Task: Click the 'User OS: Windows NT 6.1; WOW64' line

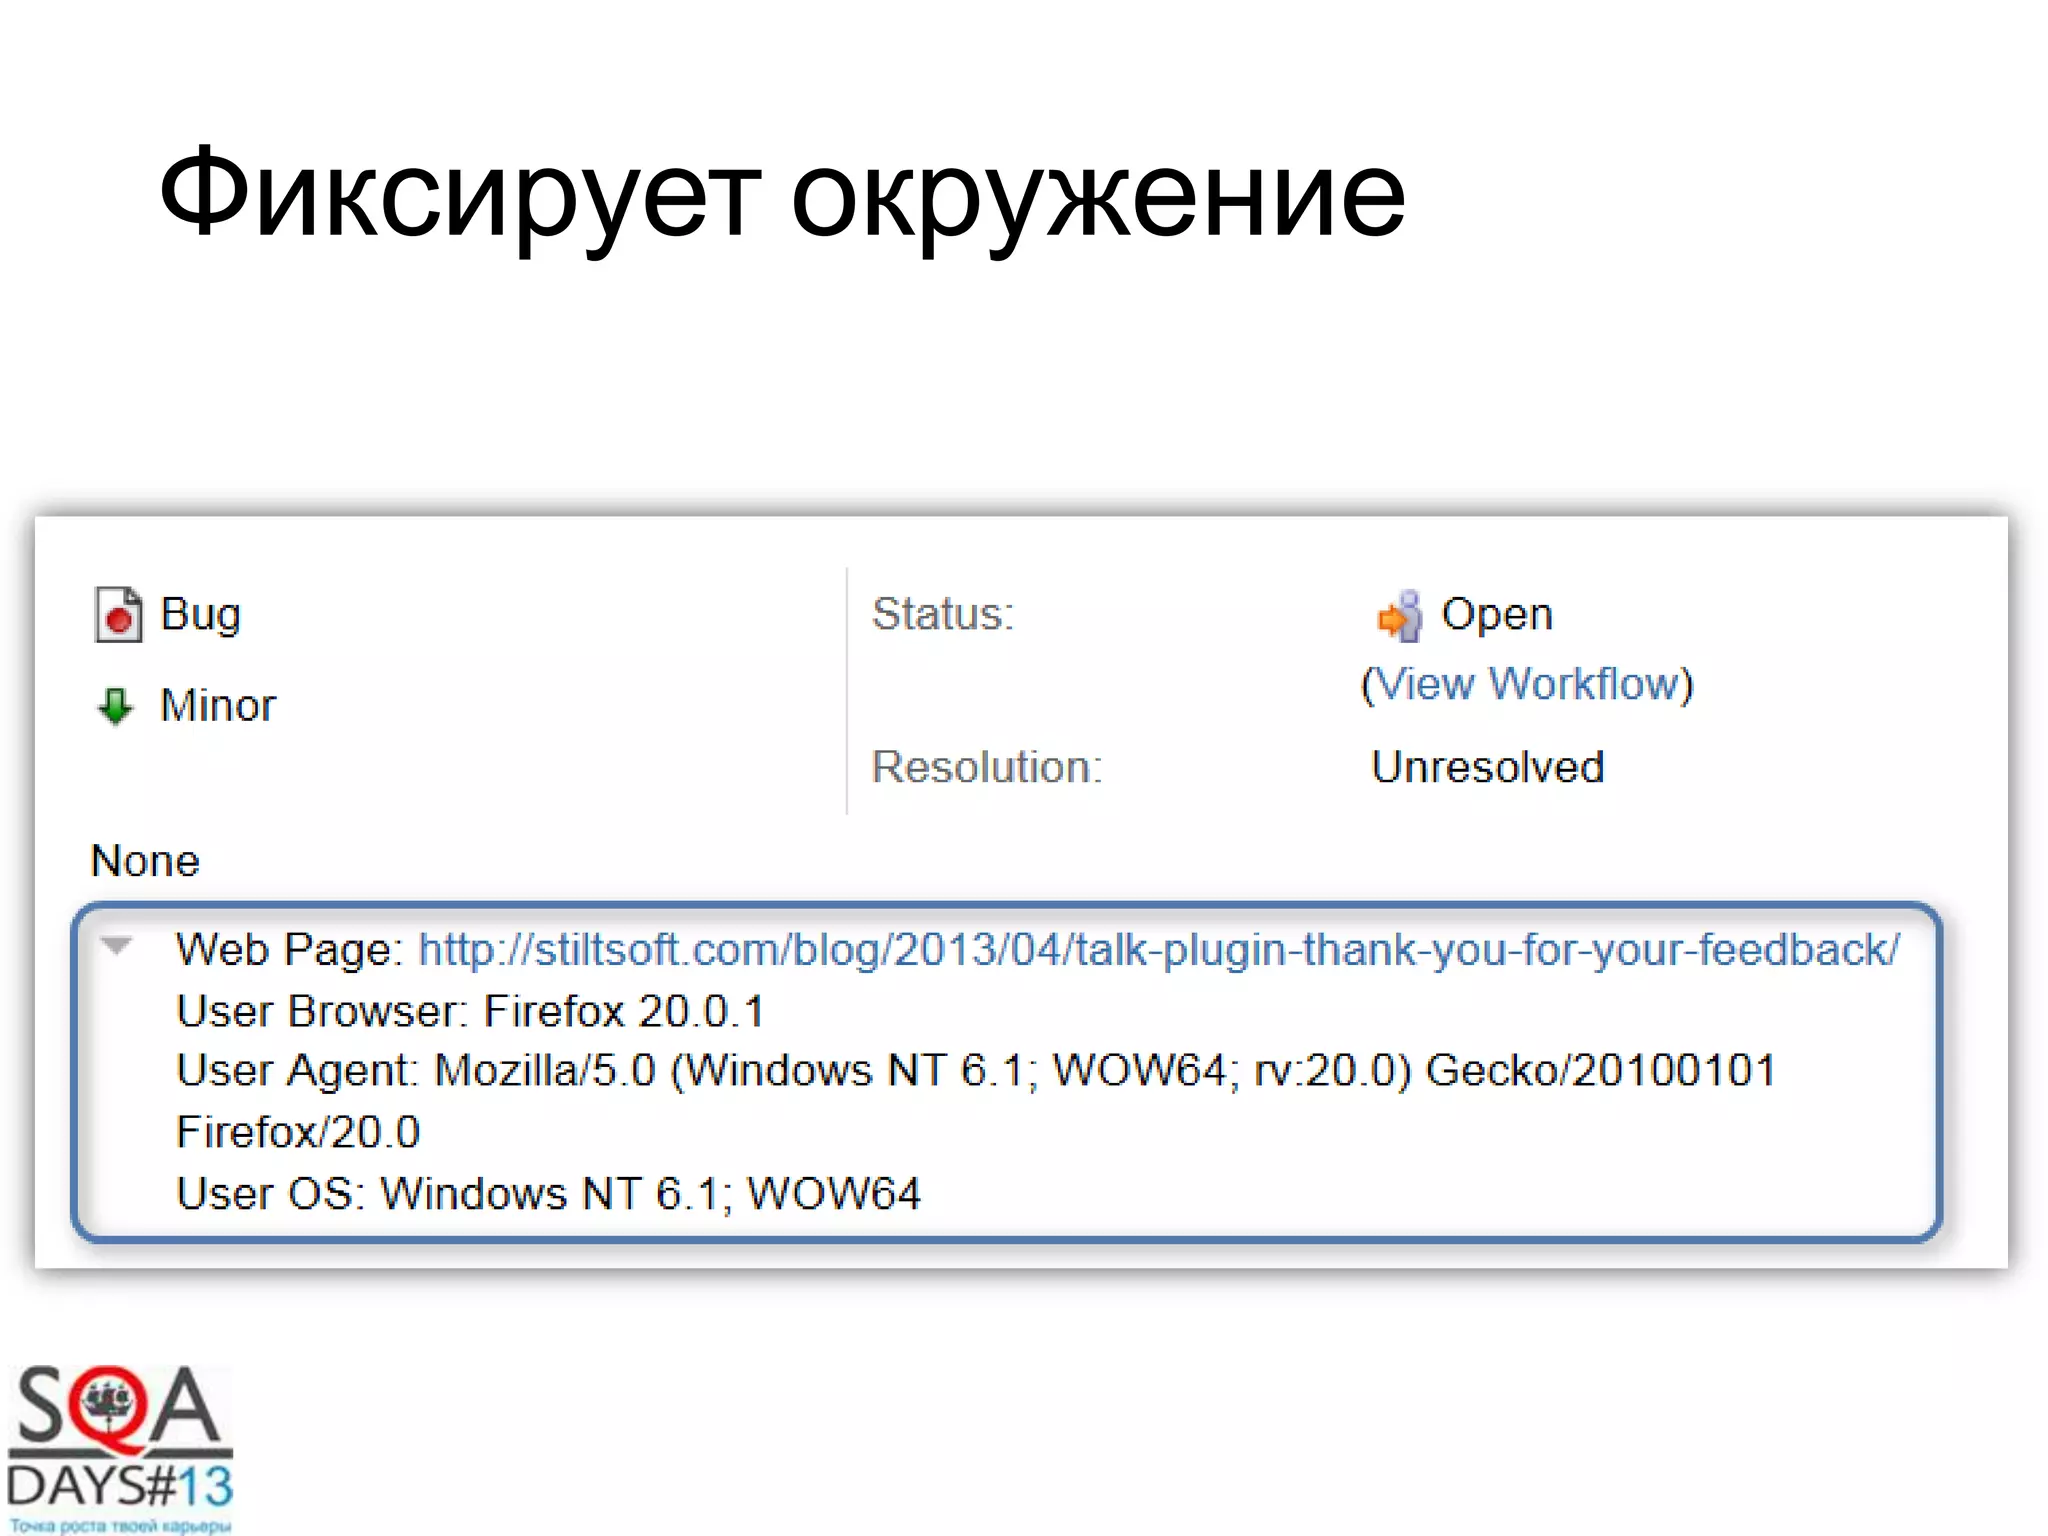Action: 548,1194
